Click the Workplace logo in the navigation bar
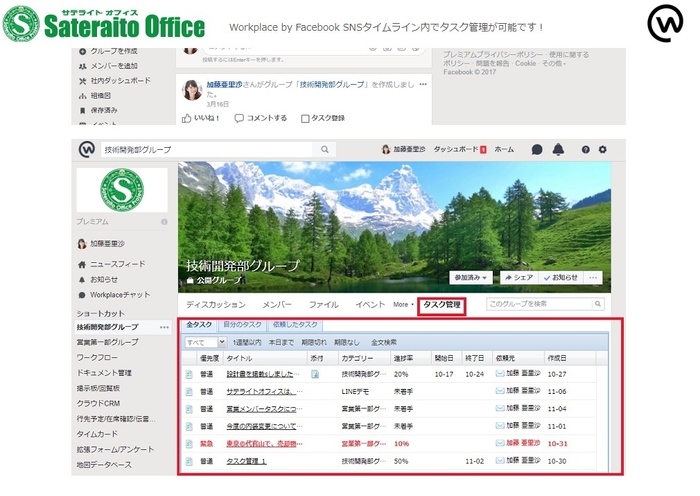Image resolution: width=700 pixels, height=496 pixels. [87, 149]
